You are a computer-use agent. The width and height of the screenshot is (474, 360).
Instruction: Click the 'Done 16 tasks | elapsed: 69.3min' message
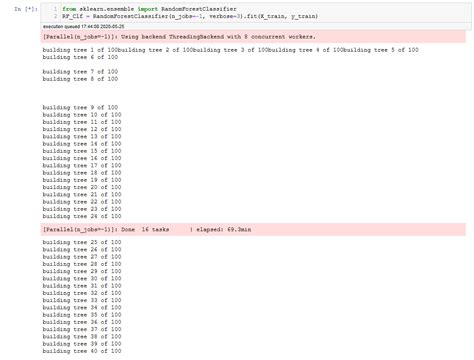[147, 230]
